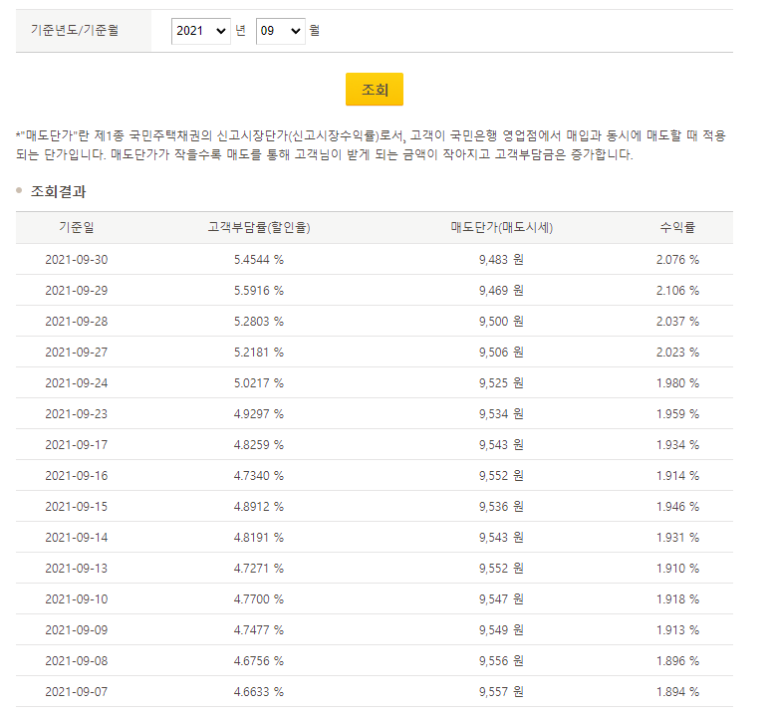Select date cell 2021-09-23
The height and width of the screenshot is (712, 773).
76,414
